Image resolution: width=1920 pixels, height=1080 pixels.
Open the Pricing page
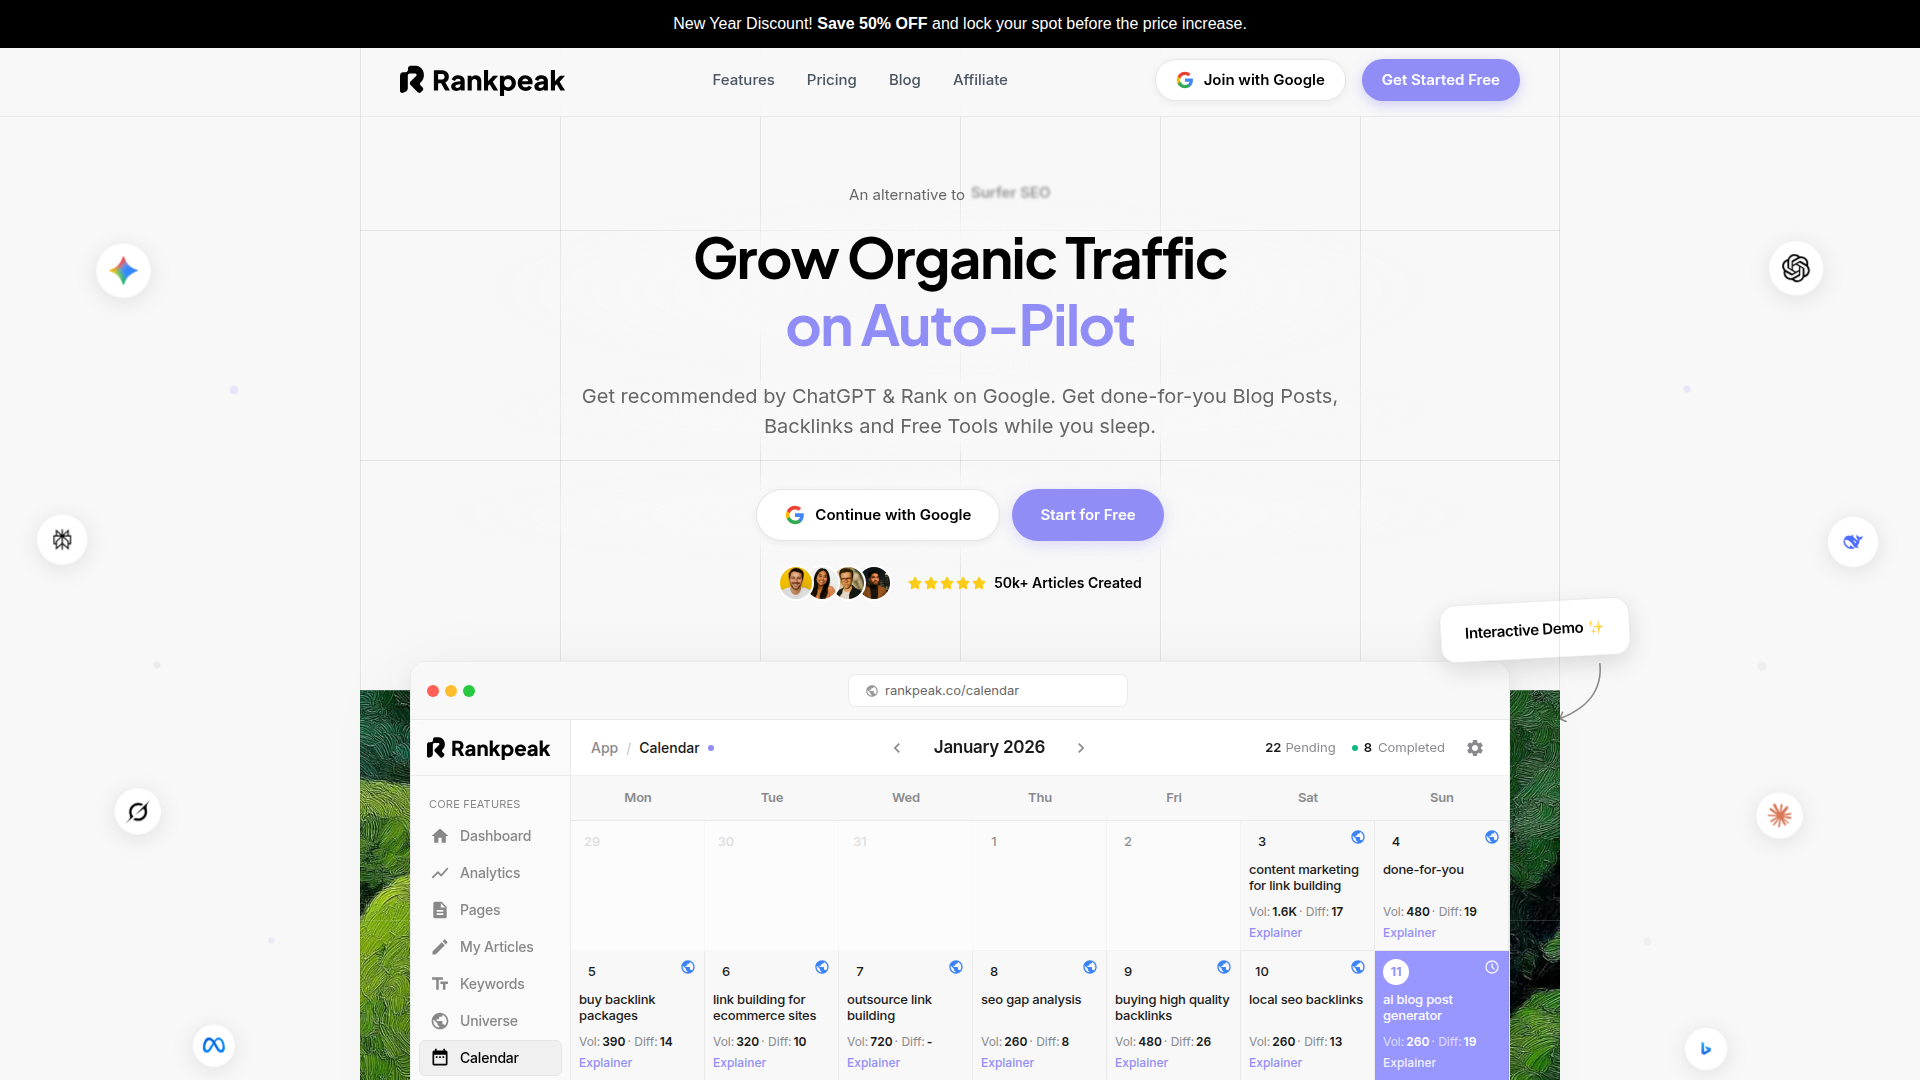[x=831, y=80]
